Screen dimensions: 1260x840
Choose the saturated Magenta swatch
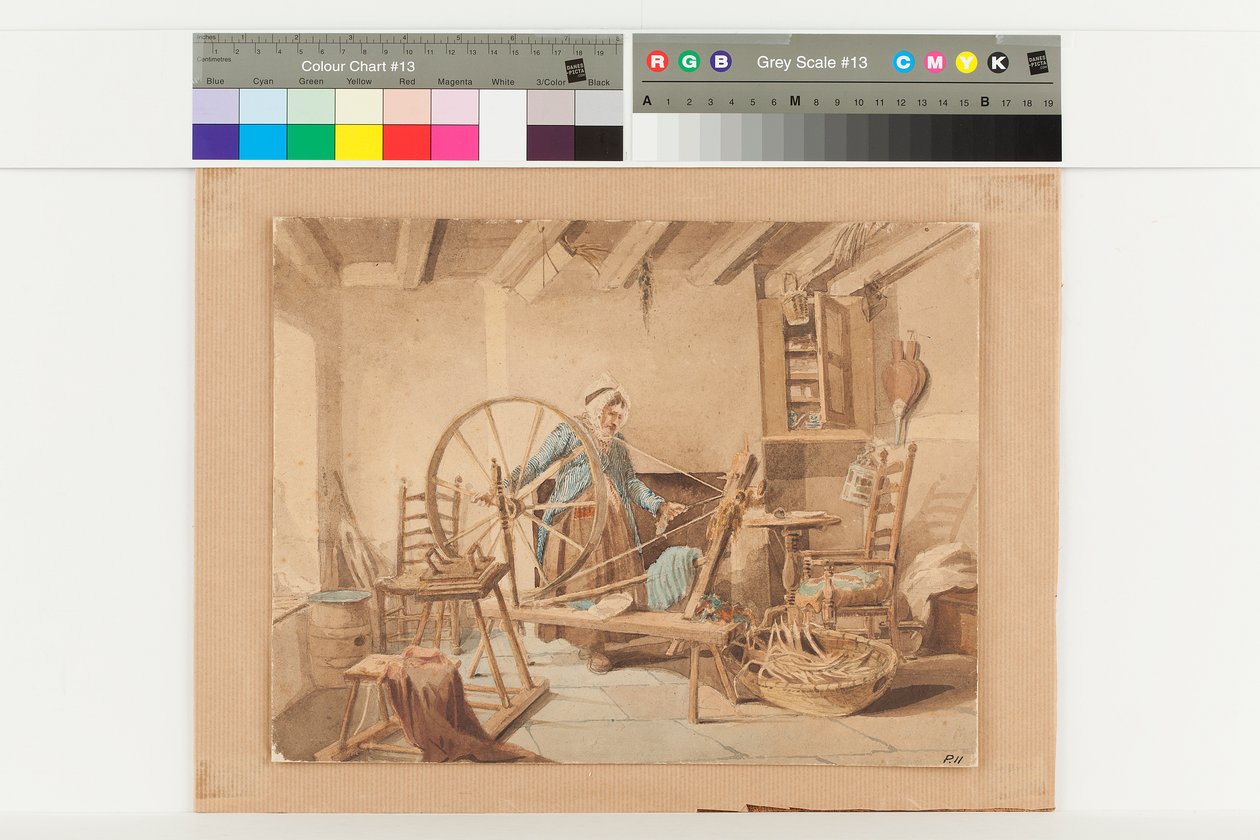[455, 142]
